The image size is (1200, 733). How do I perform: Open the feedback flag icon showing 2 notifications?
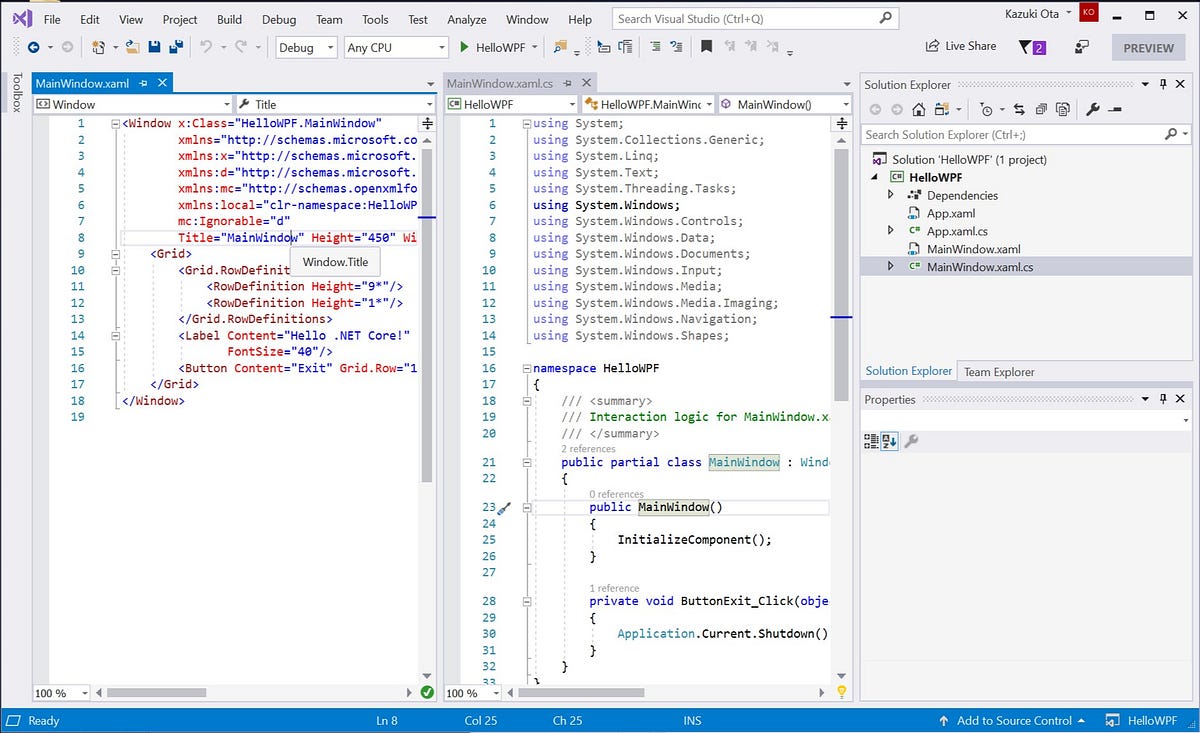(x=1029, y=47)
